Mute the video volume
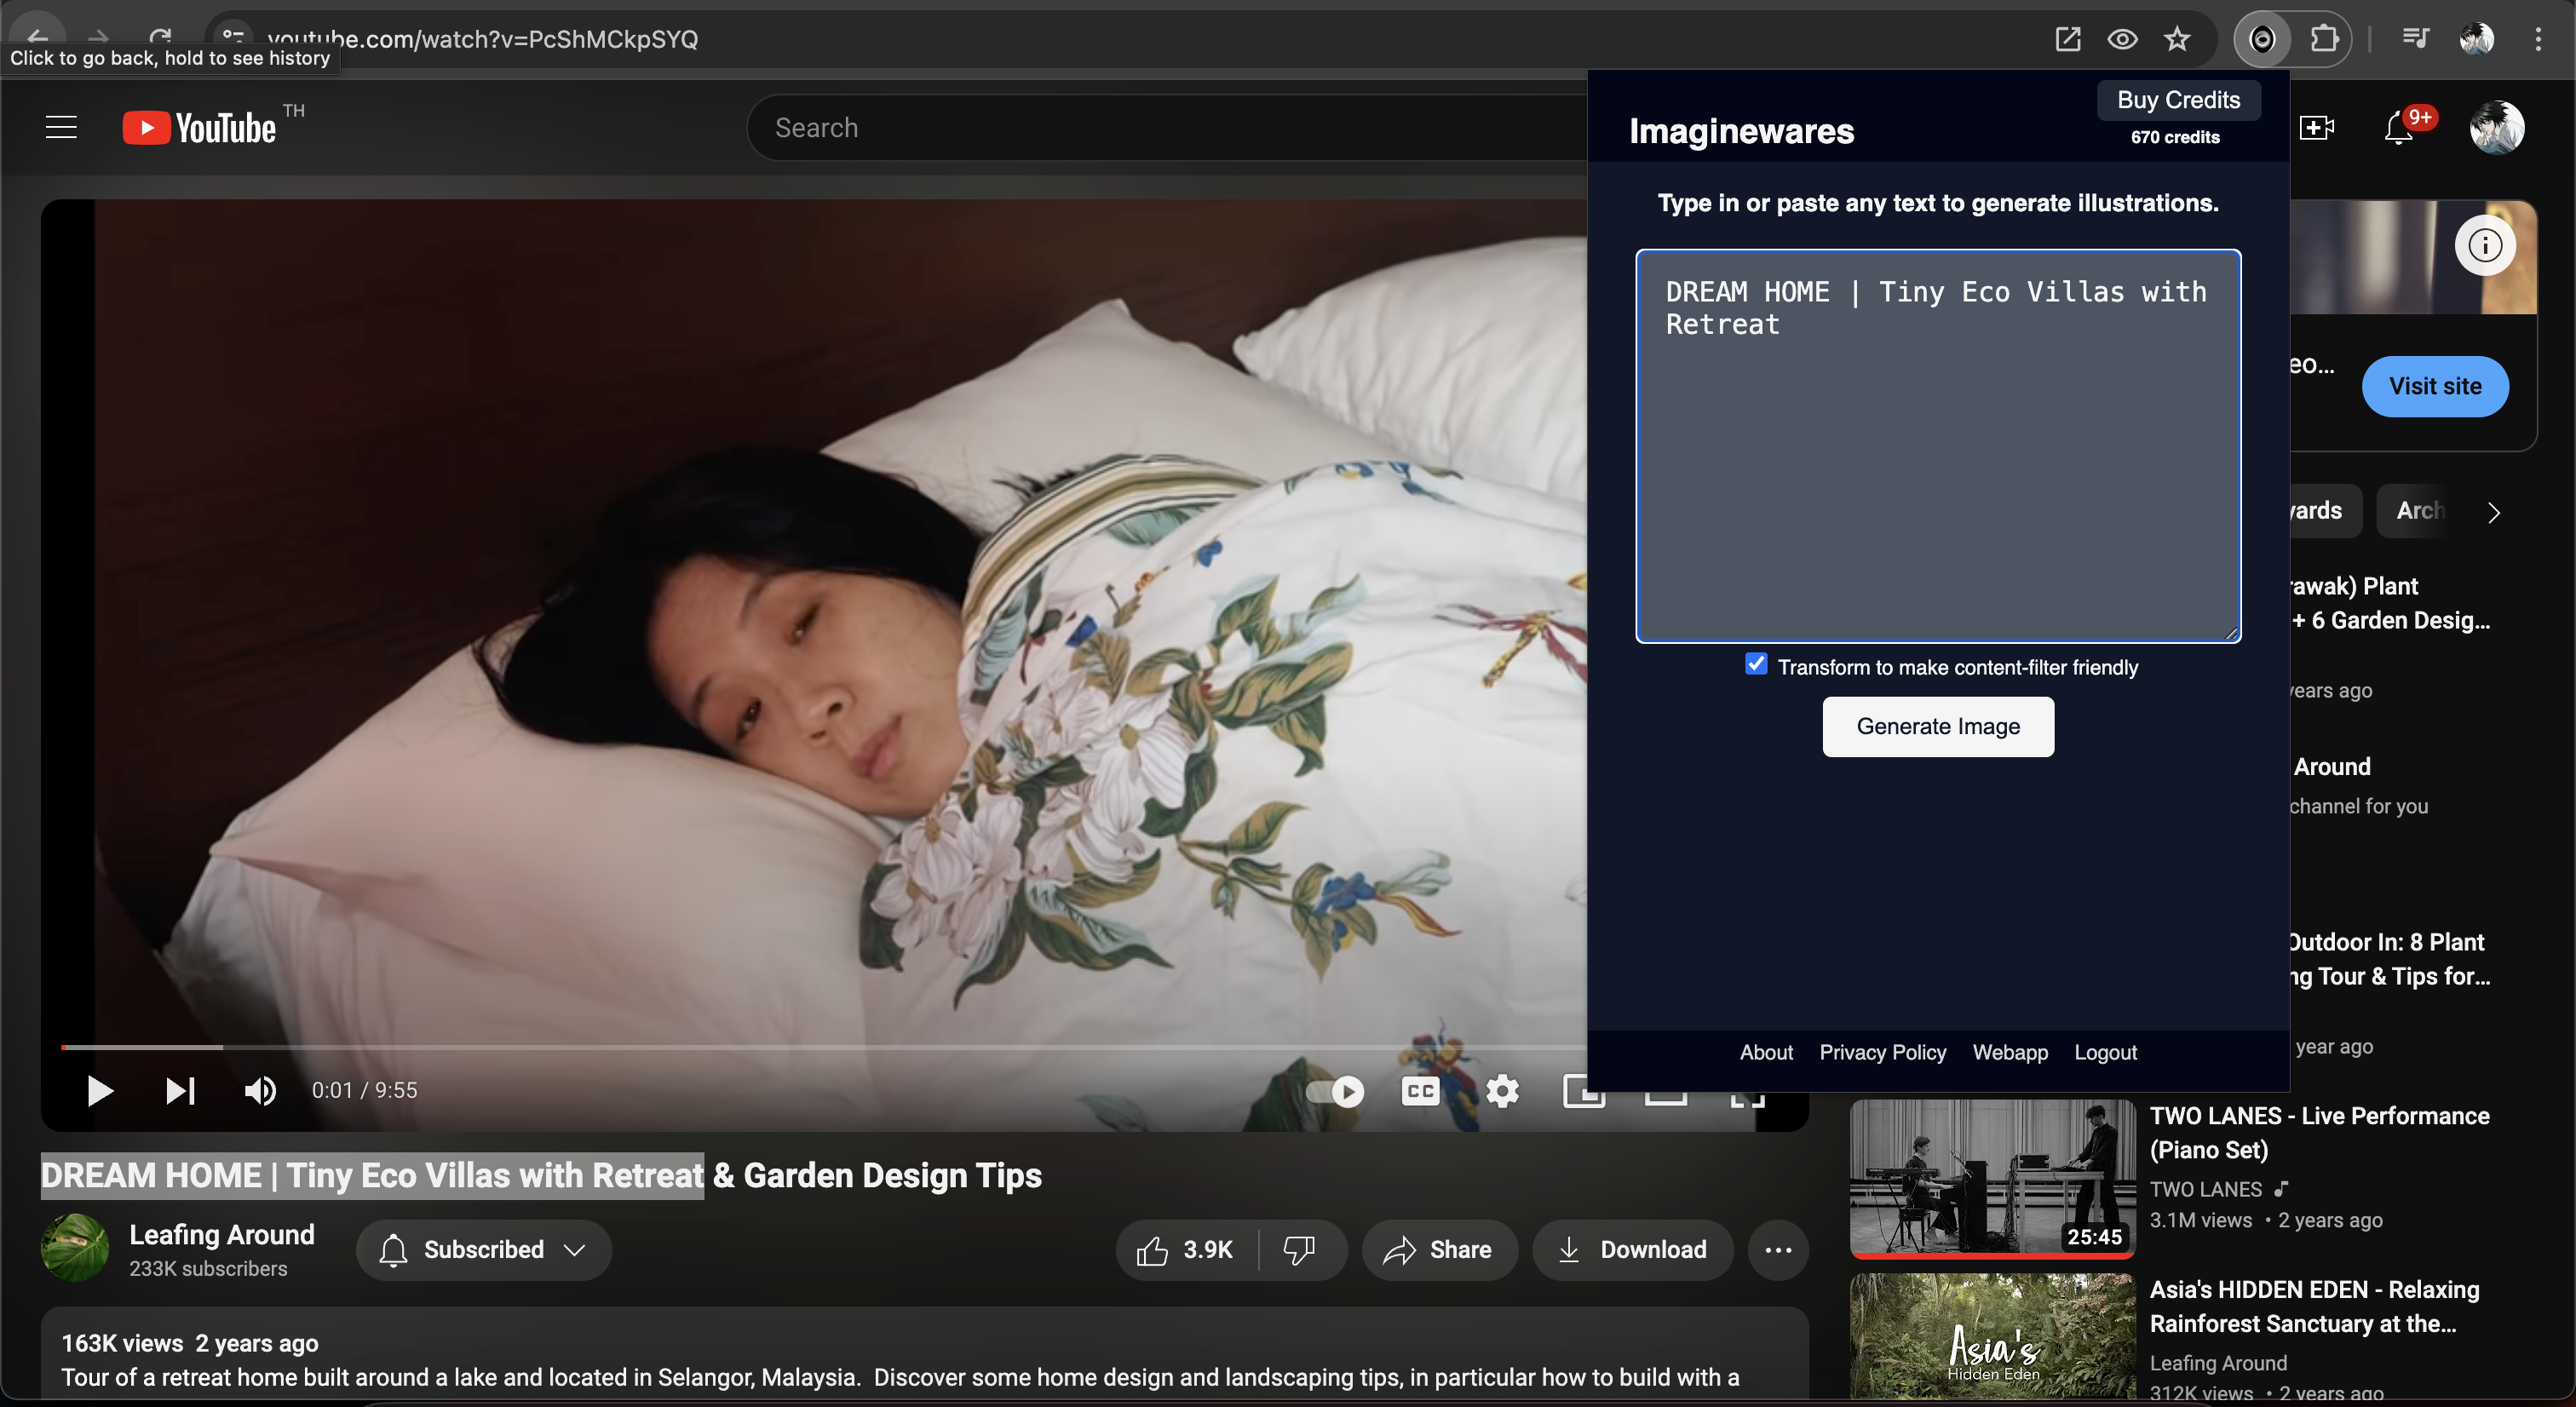The height and width of the screenshot is (1407, 2576). coord(260,1090)
